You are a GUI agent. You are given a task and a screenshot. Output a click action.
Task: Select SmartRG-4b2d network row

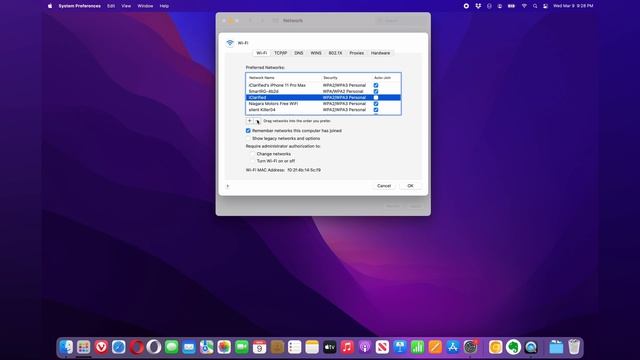tap(323, 91)
